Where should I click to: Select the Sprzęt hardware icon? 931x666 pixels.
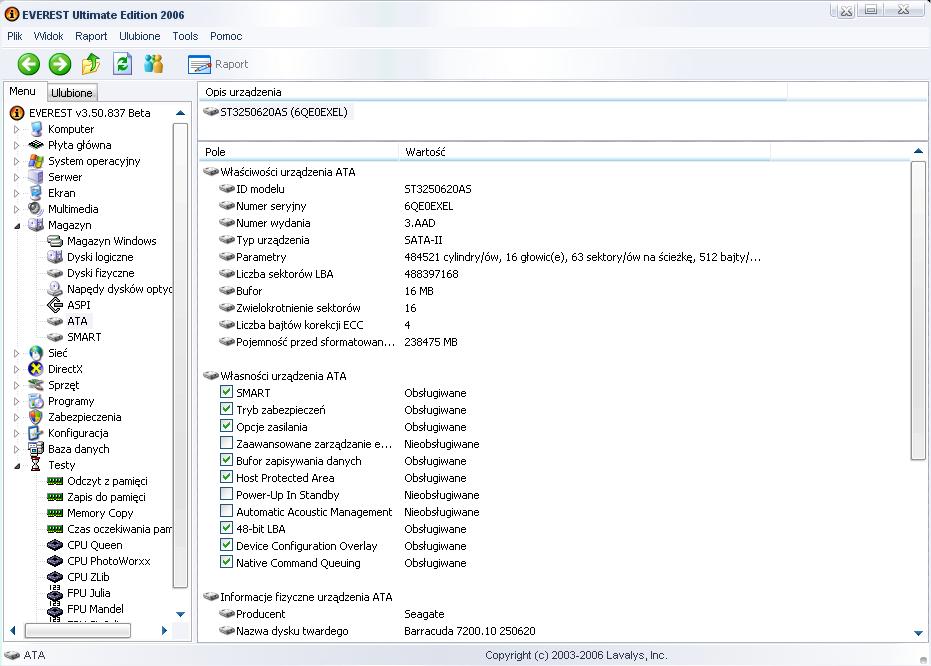pyautogui.click(x=36, y=385)
